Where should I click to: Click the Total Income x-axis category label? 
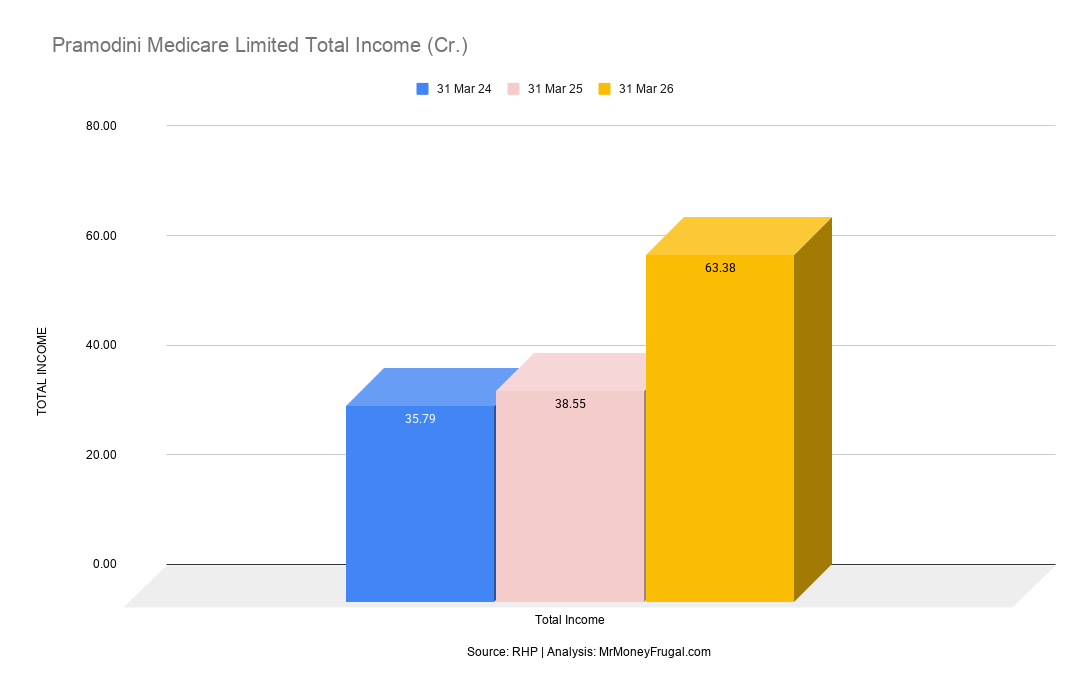coord(569,620)
